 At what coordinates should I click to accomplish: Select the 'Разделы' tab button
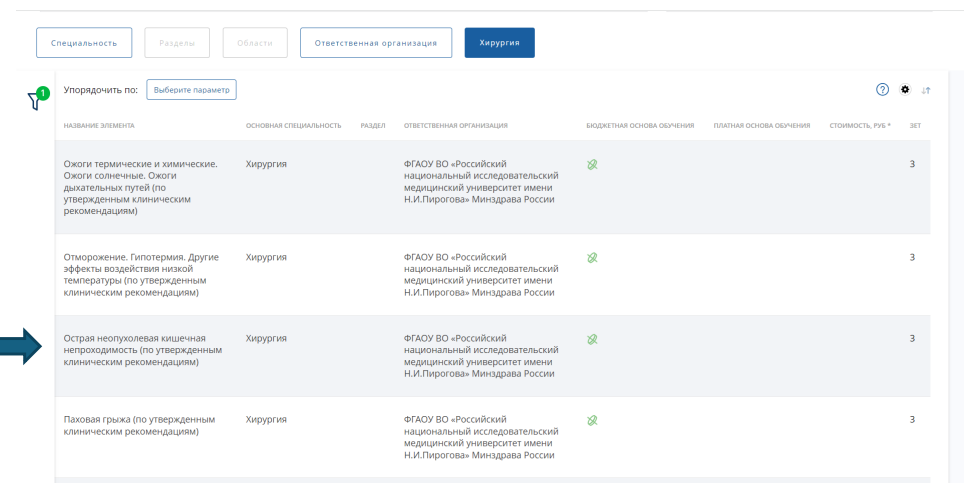[x=177, y=43]
